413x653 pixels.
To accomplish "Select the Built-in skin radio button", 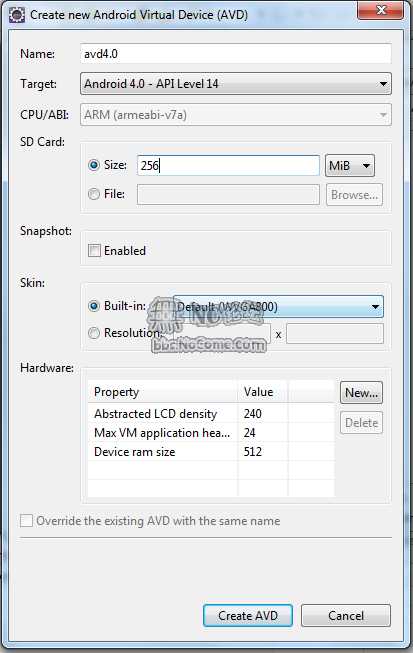I will pyautogui.click(x=94, y=306).
